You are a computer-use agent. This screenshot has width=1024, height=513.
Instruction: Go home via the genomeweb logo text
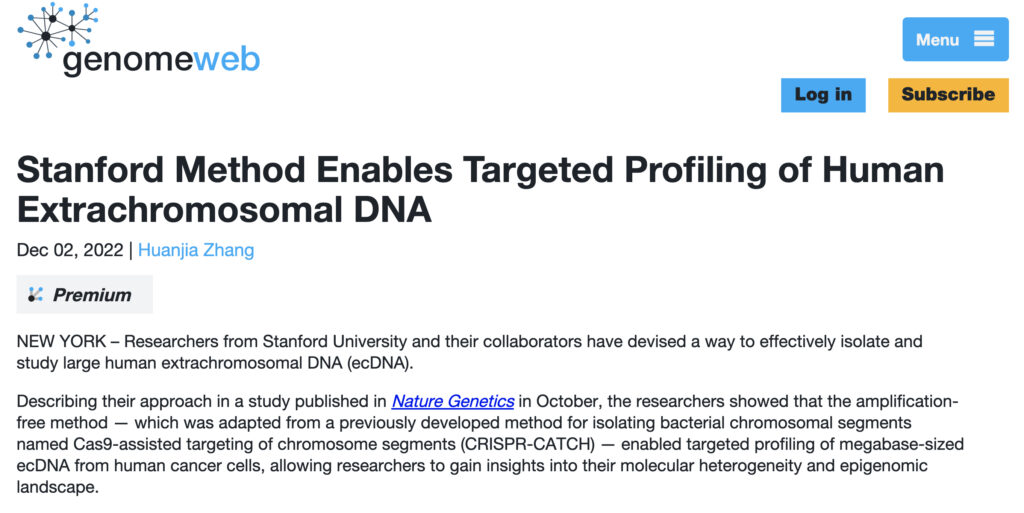(x=161, y=60)
